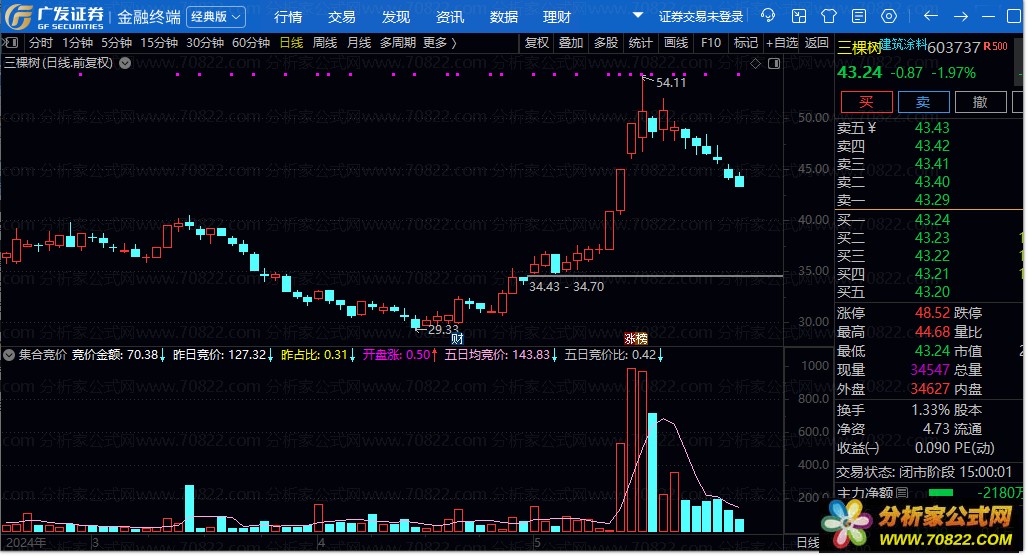Click 证券交易未登录 login link

(700, 17)
